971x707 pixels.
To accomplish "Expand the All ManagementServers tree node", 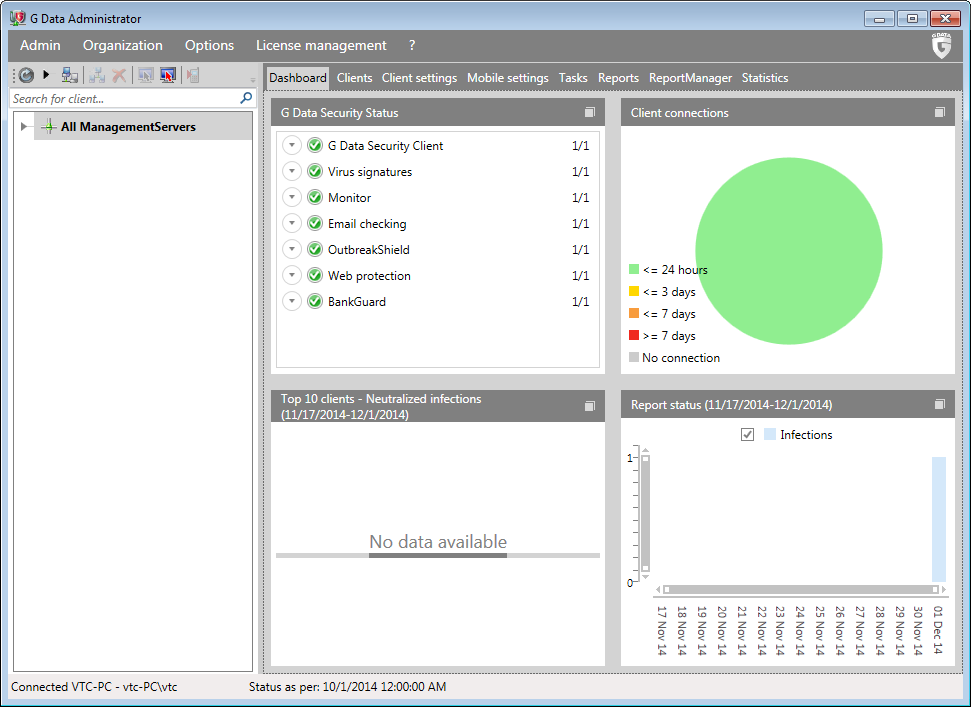I will tap(24, 127).
